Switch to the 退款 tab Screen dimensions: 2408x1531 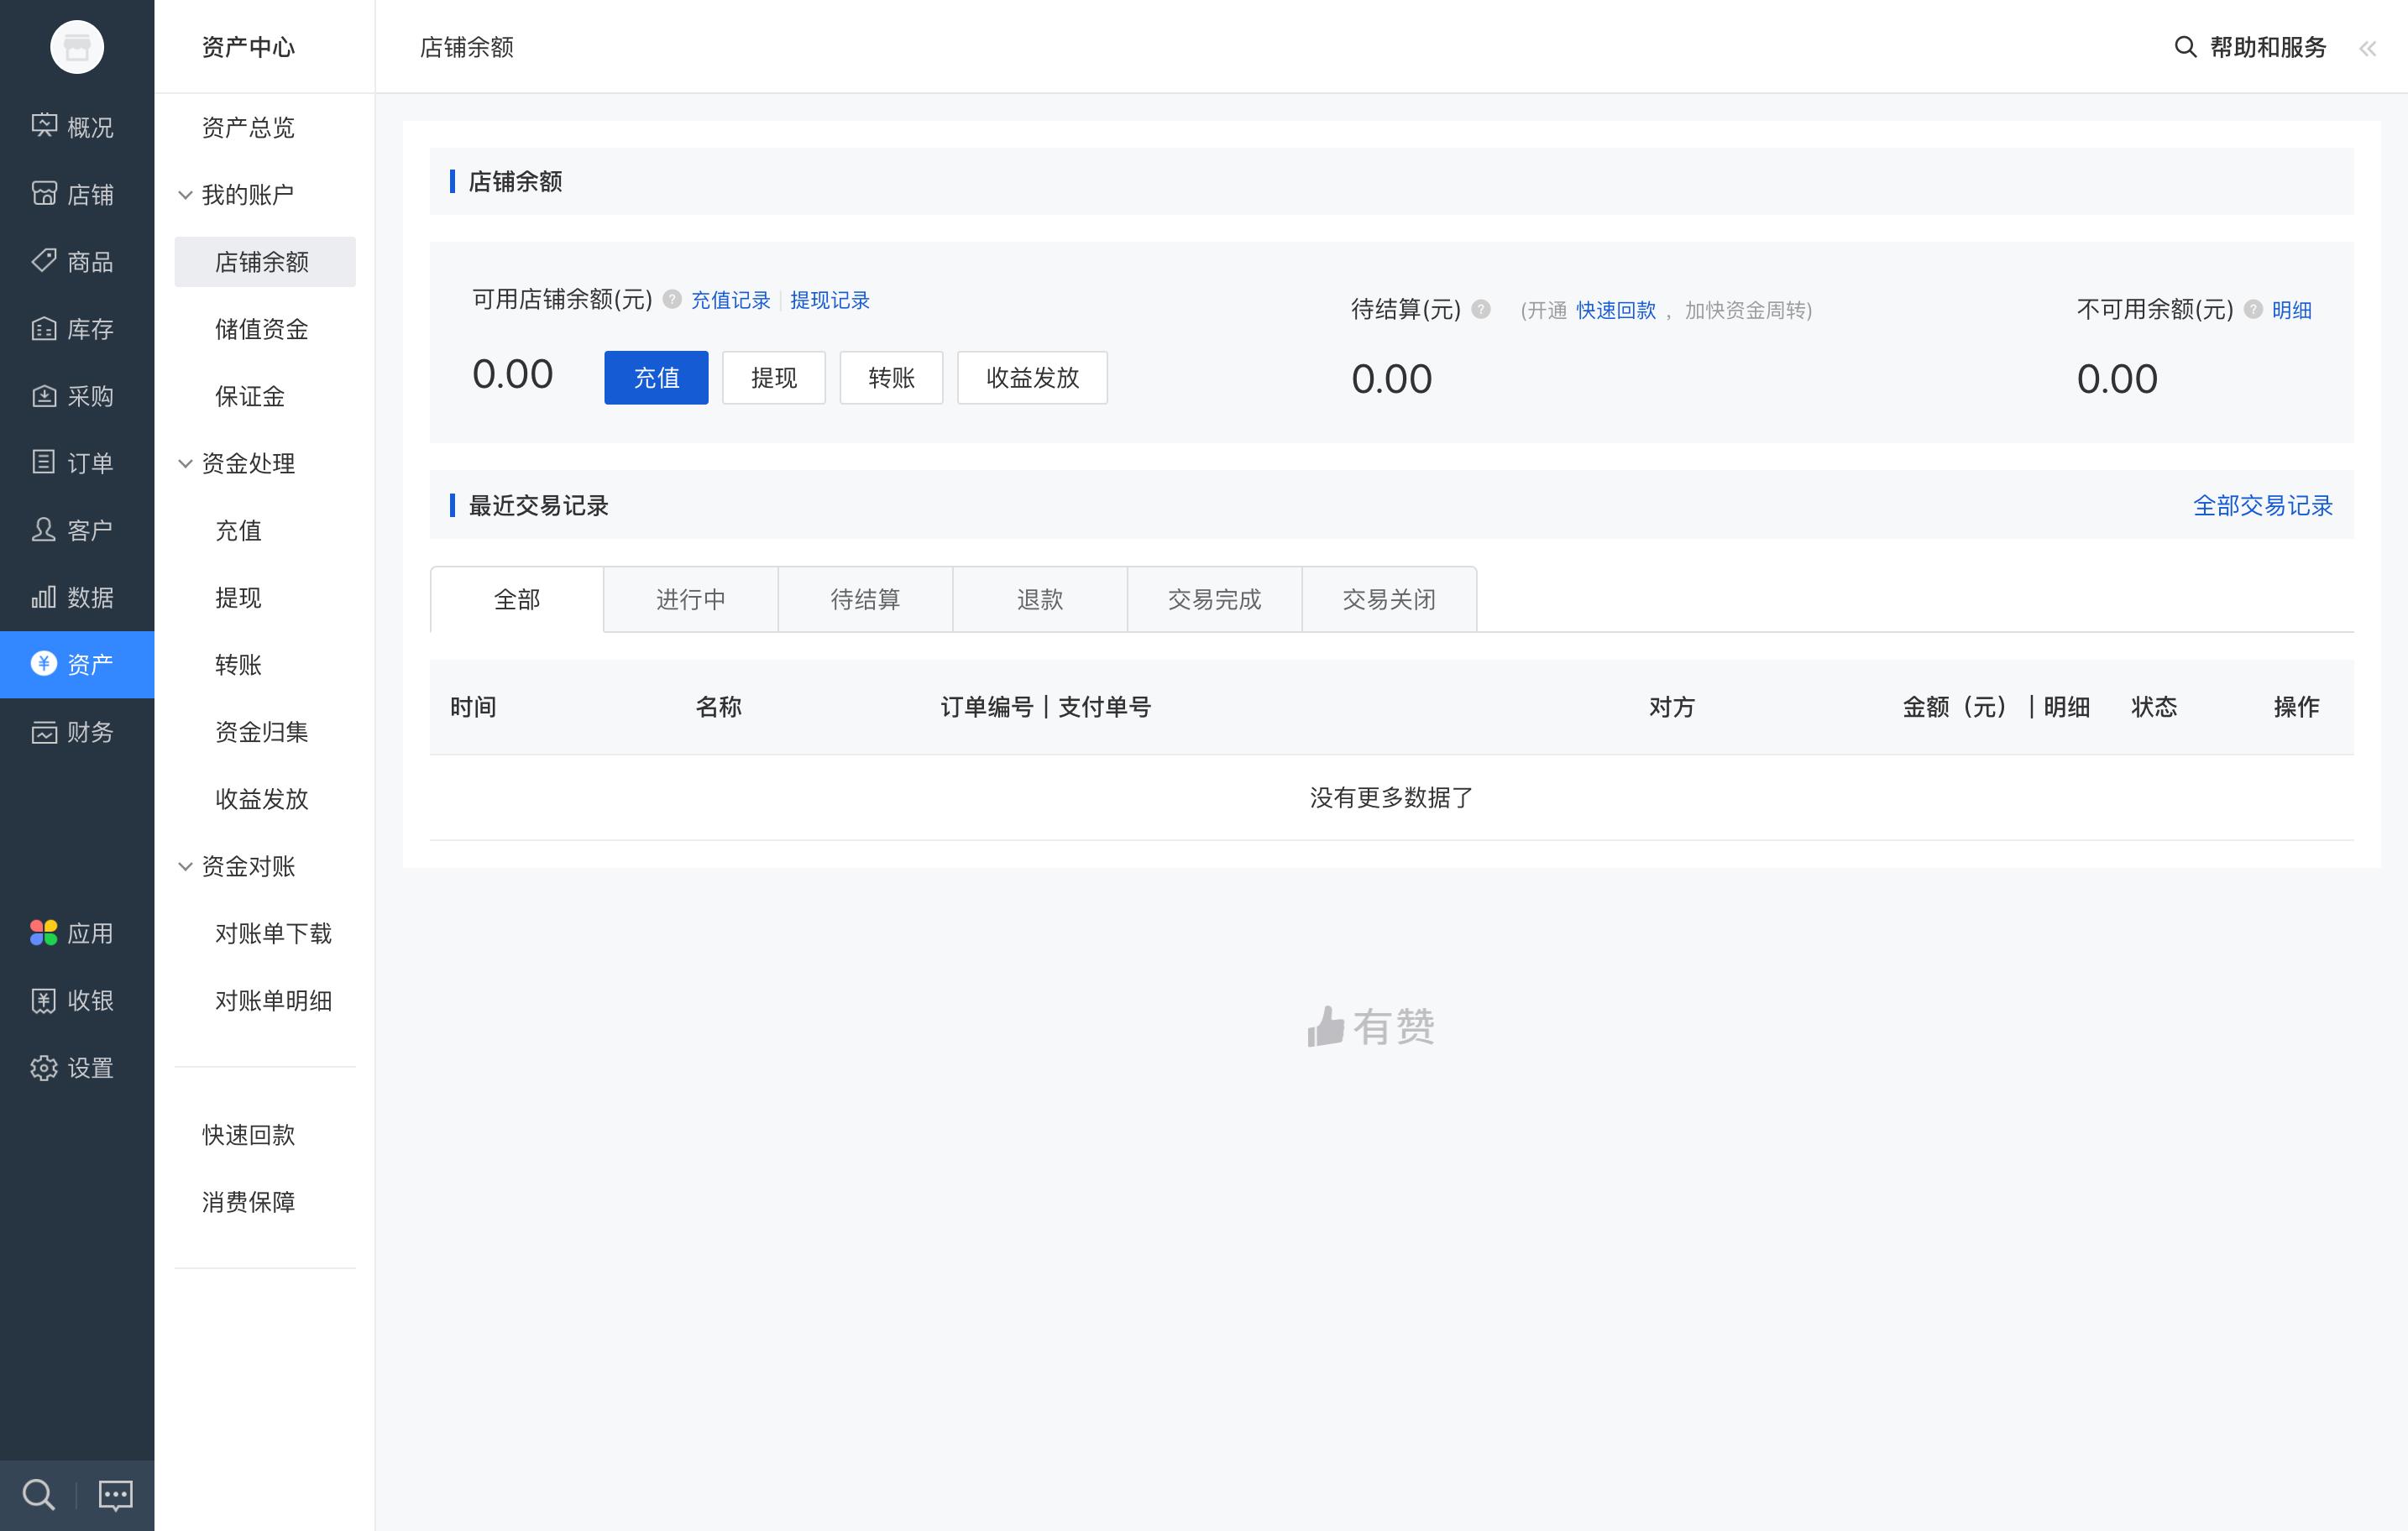pyautogui.click(x=1040, y=599)
